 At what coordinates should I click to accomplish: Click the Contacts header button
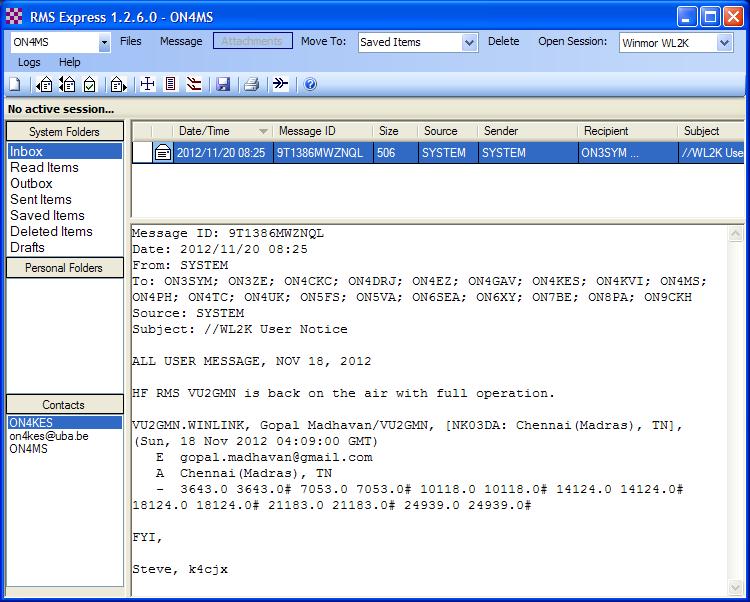point(65,405)
